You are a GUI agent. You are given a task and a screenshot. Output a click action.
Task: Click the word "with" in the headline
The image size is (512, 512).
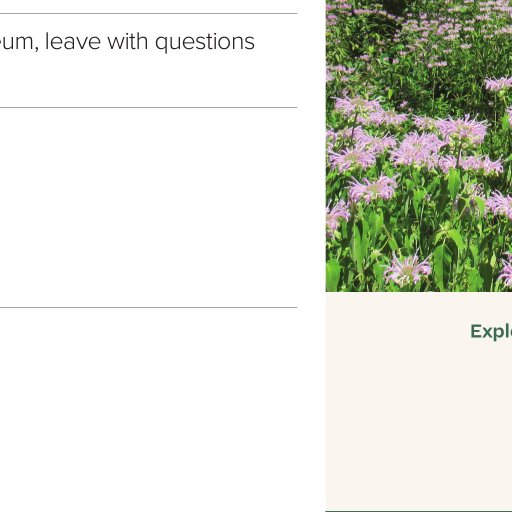coord(128,42)
